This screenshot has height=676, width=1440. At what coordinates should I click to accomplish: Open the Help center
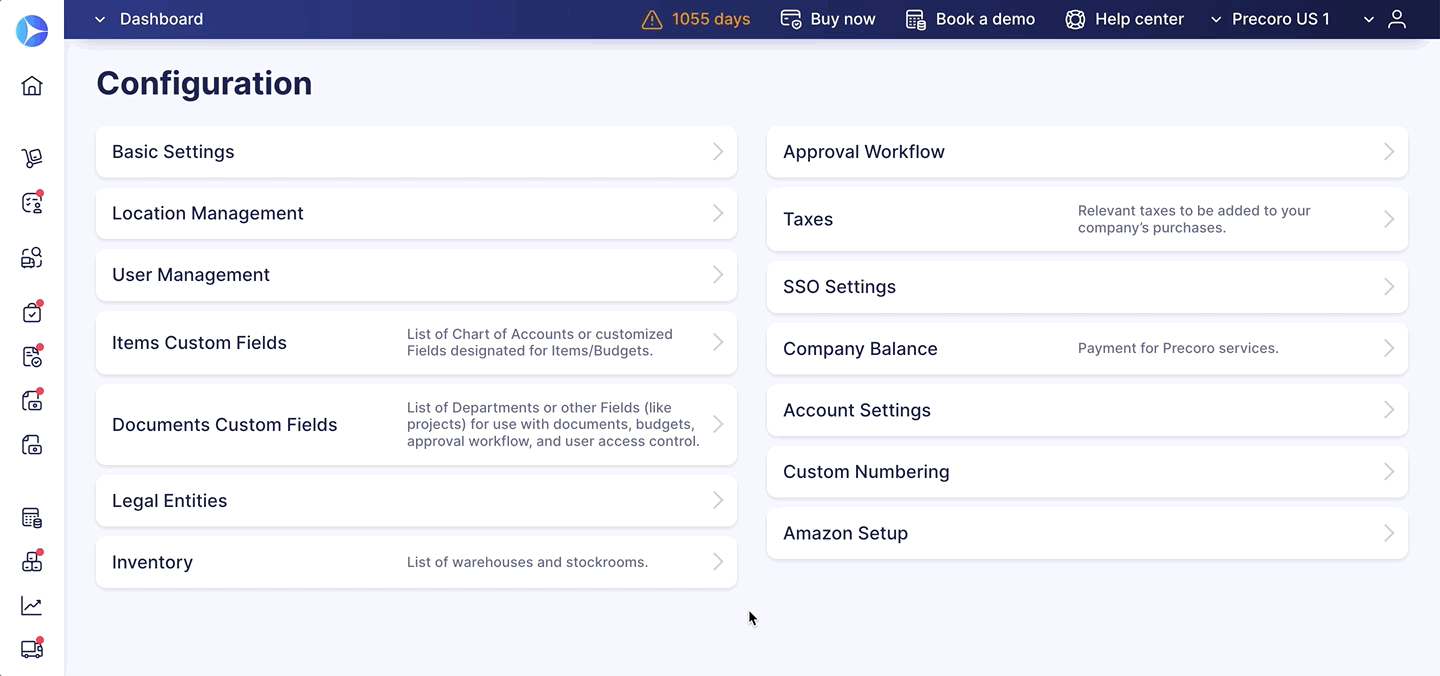pos(1124,19)
